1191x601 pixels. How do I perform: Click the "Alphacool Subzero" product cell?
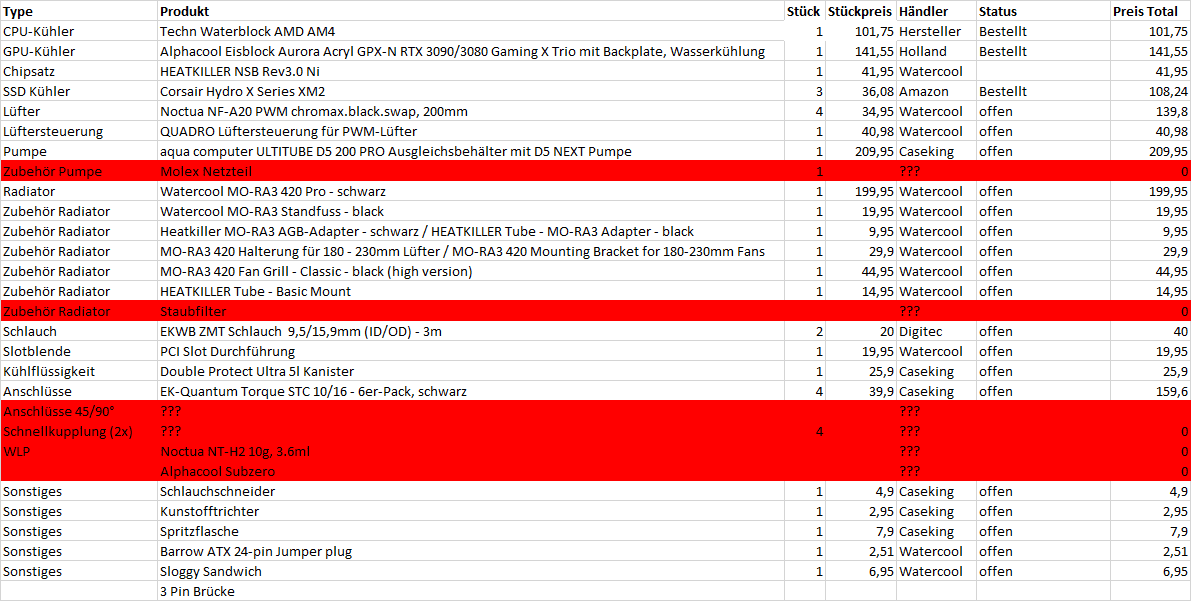[x=471, y=472]
